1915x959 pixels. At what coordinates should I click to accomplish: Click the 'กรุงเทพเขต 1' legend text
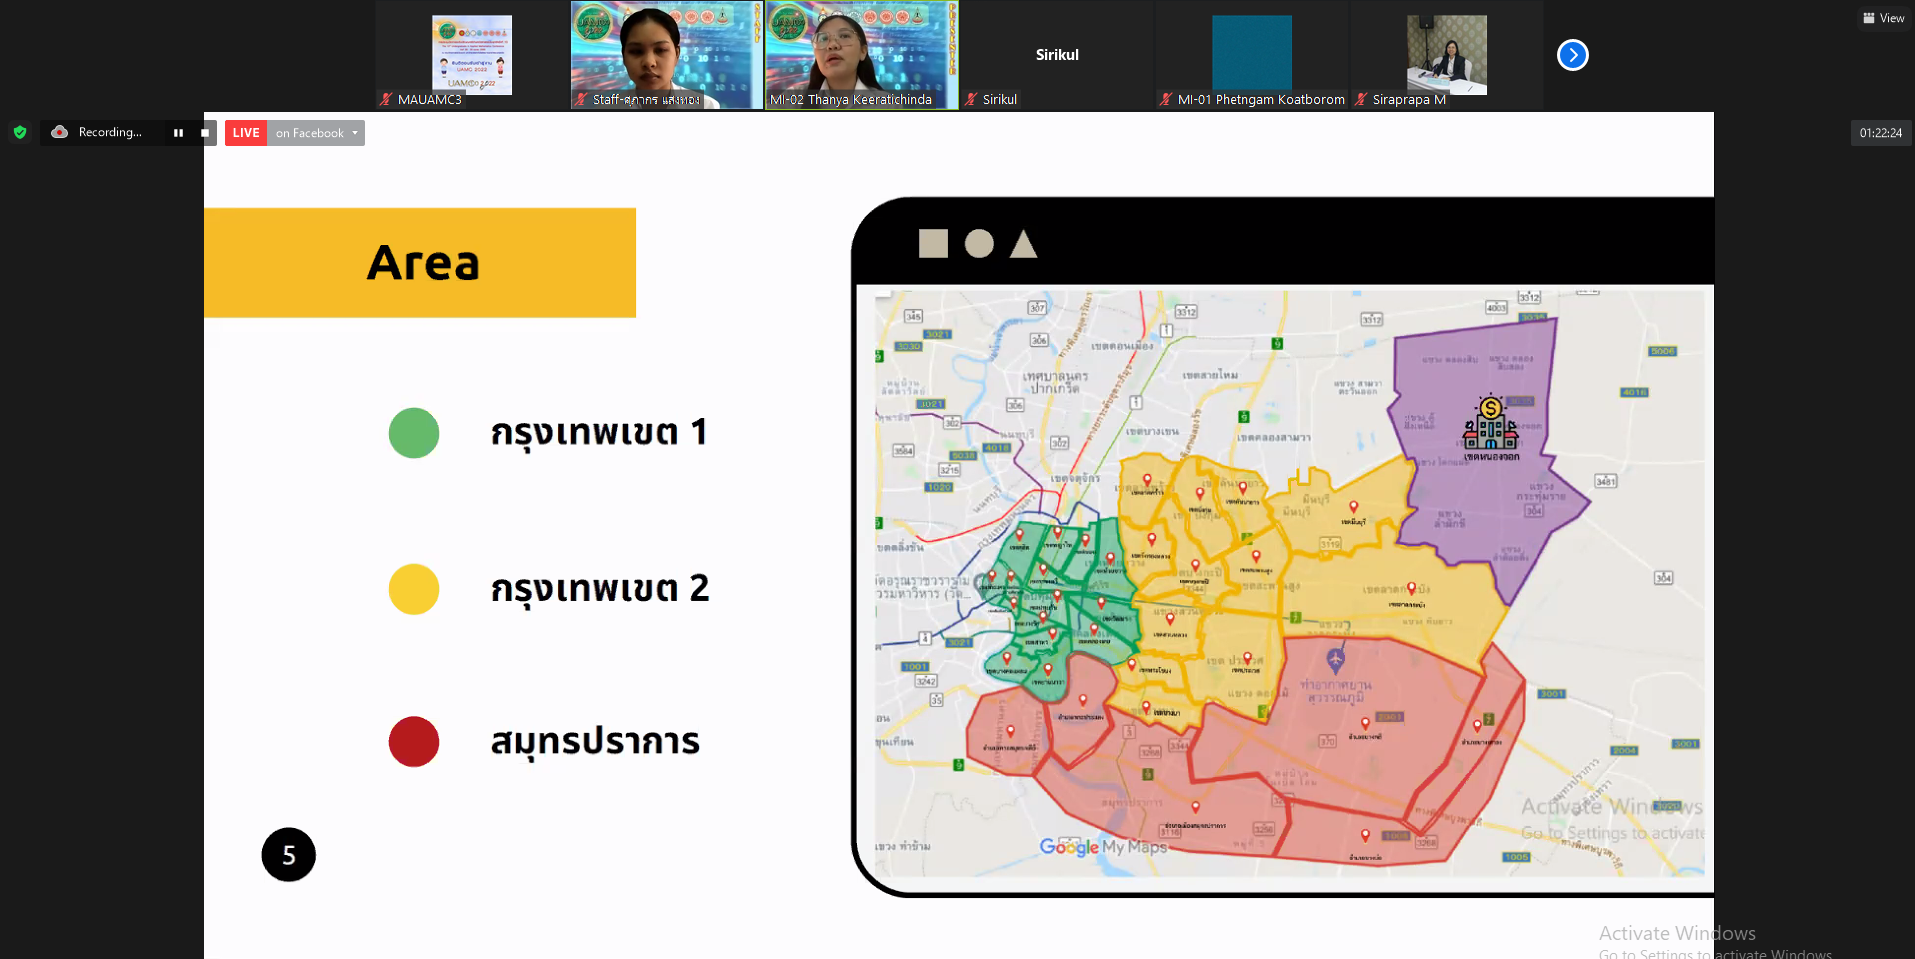(x=599, y=433)
